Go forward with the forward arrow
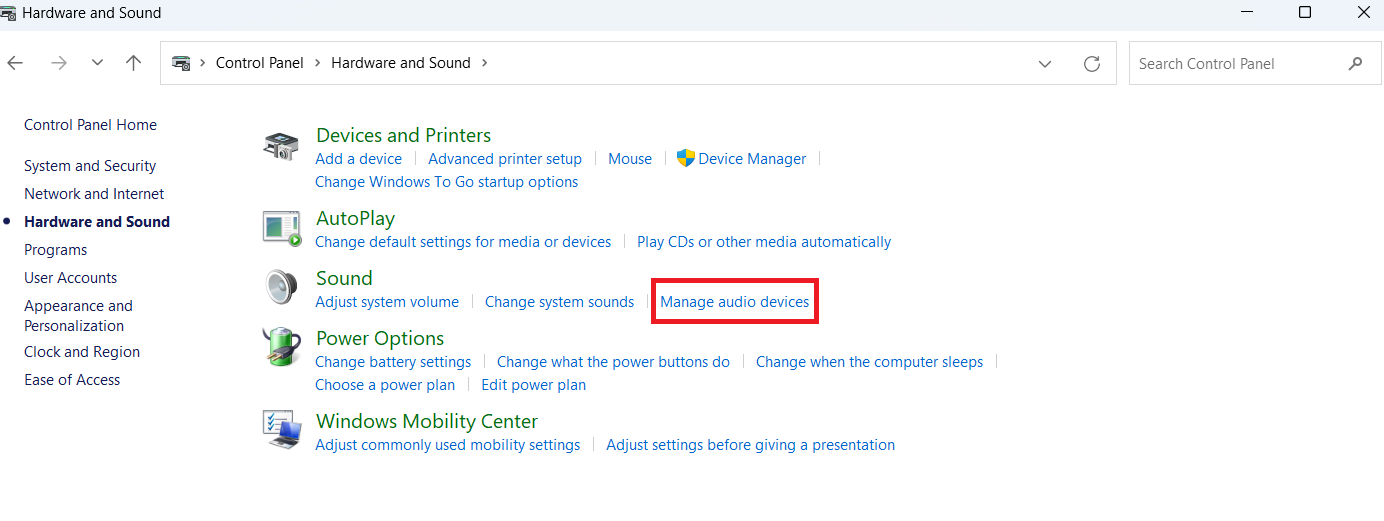 (59, 62)
